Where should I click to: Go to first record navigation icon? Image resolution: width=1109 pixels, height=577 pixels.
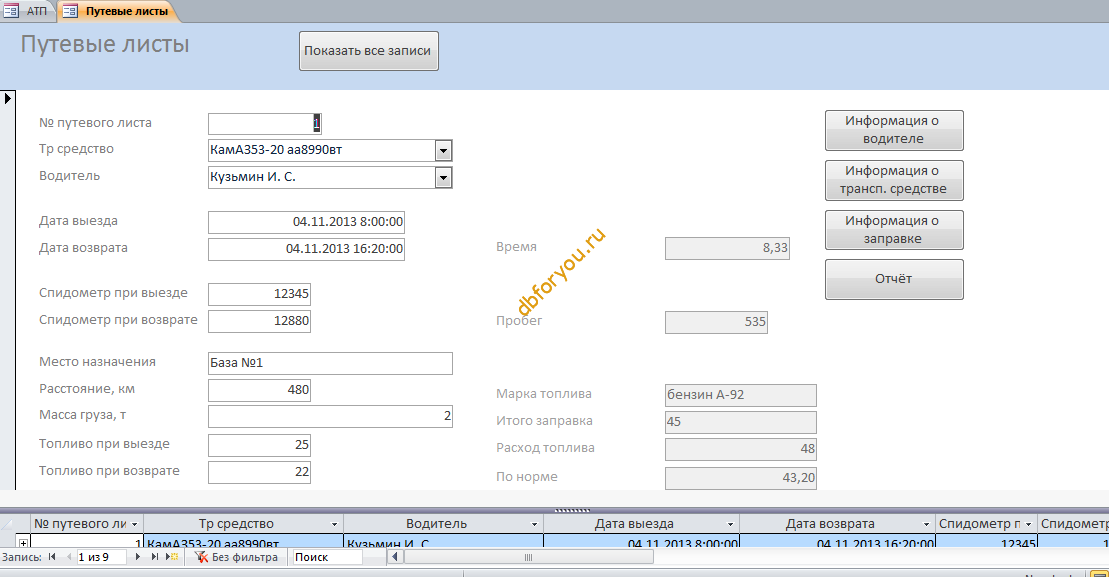[52, 557]
